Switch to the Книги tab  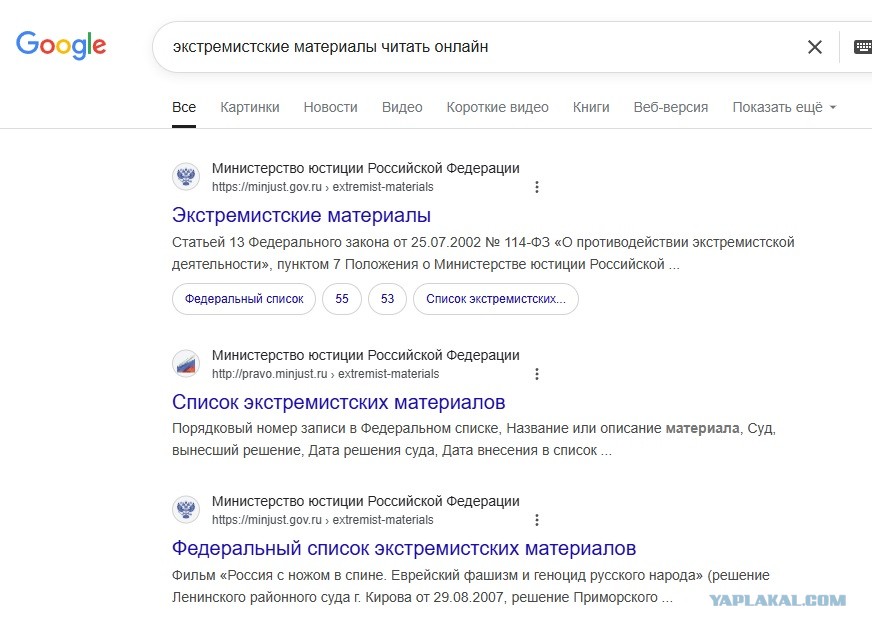[591, 107]
